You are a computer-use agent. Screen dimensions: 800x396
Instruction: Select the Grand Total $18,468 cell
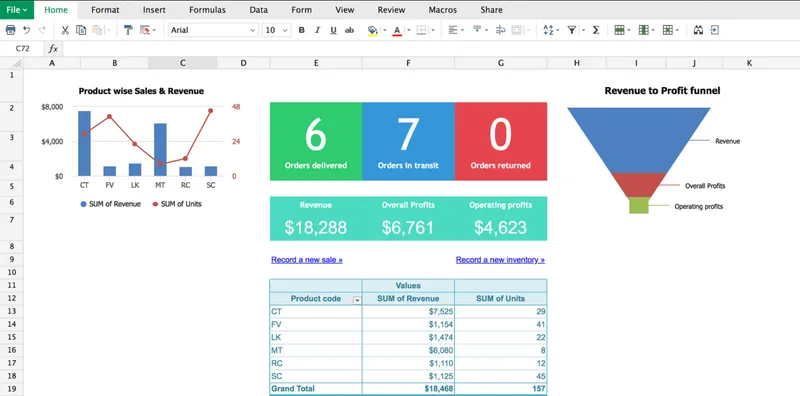408,389
